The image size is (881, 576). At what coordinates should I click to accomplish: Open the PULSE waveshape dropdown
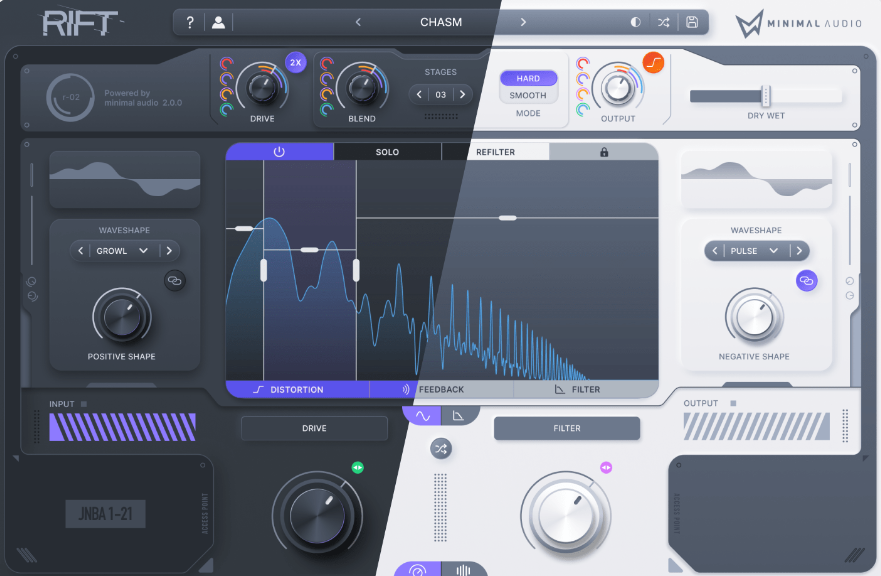click(754, 251)
